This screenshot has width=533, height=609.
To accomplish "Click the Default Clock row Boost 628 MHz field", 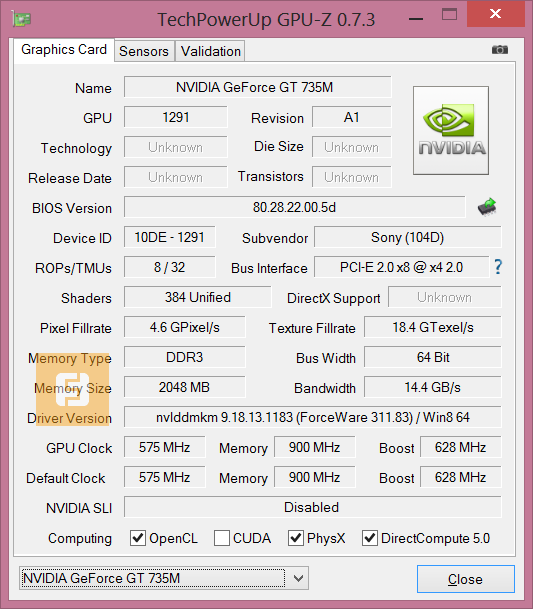I will [x=461, y=477].
